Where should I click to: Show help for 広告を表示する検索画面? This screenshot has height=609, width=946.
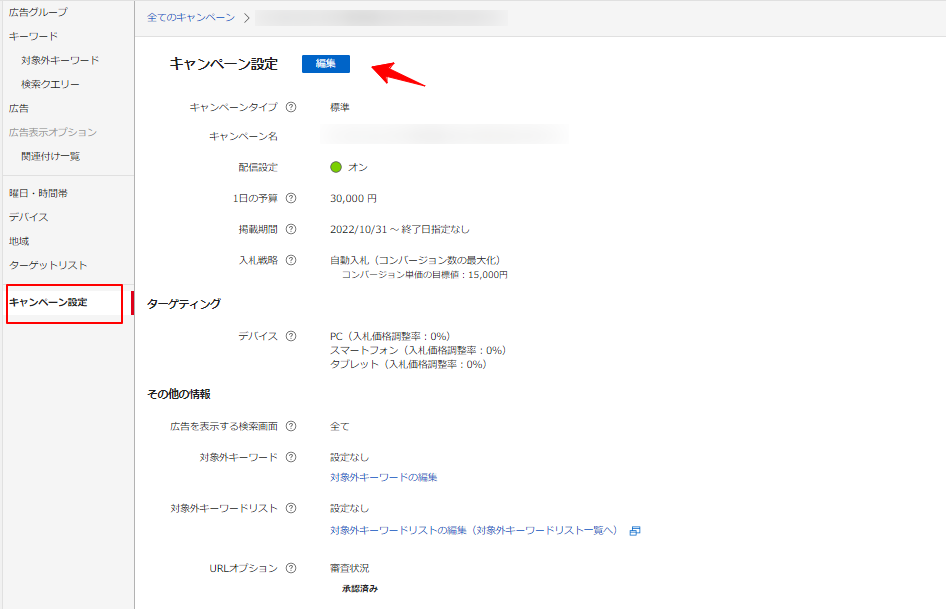pyautogui.click(x=291, y=426)
